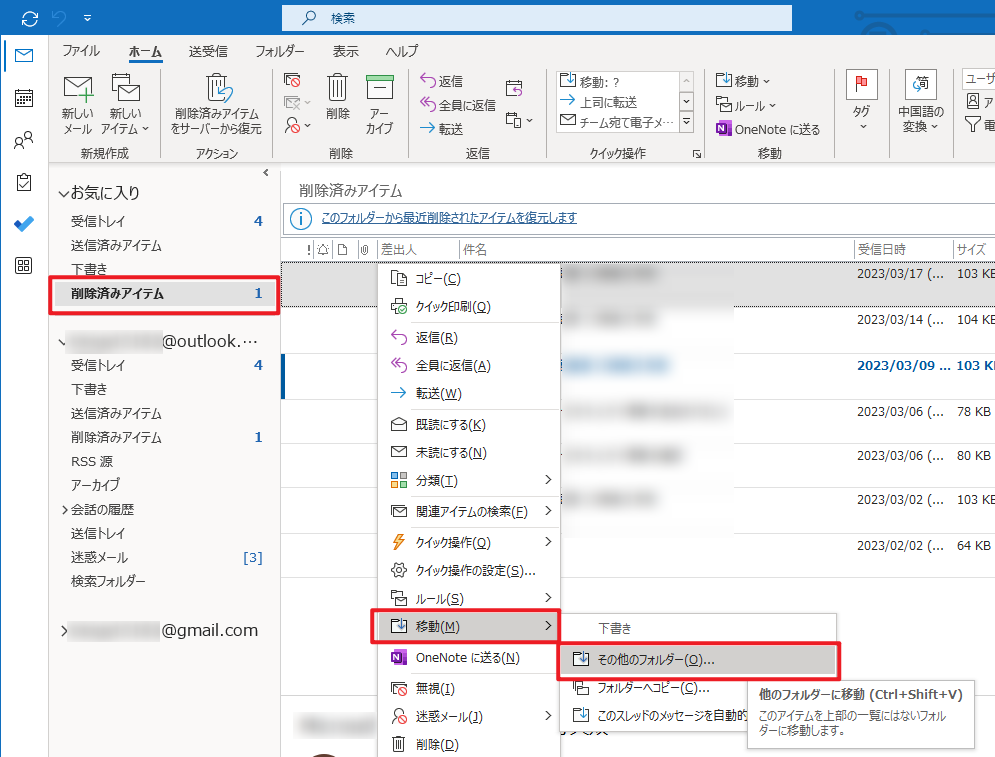Viewport: 995px width, 757px height.
Task: Open the To Do checkmark icon
Action: [23, 224]
